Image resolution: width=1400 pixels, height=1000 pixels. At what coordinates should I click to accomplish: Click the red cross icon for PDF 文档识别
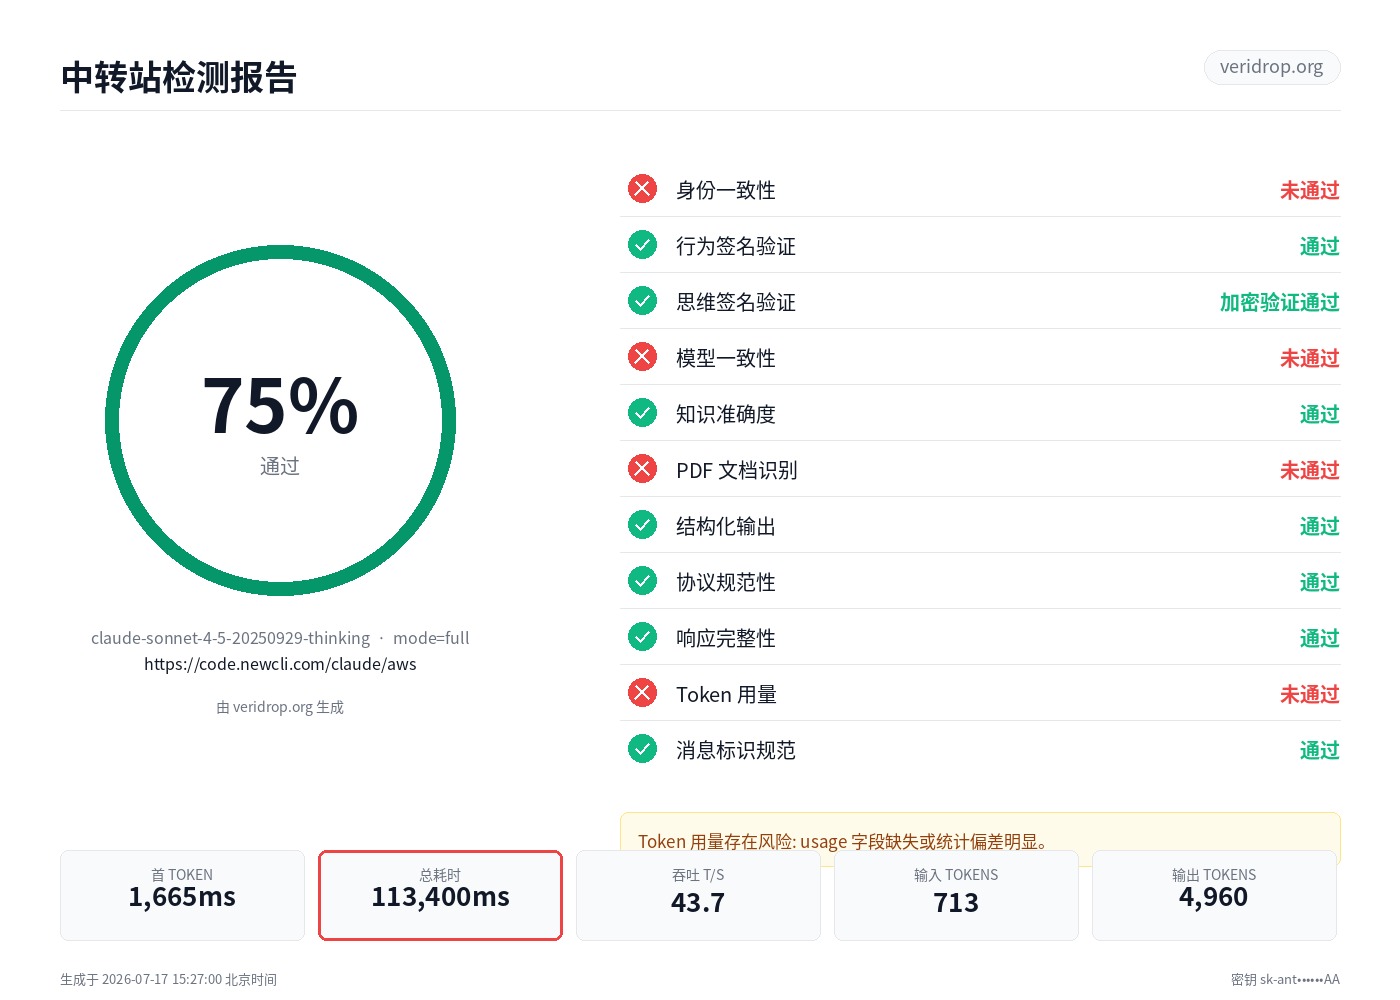(642, 469)
